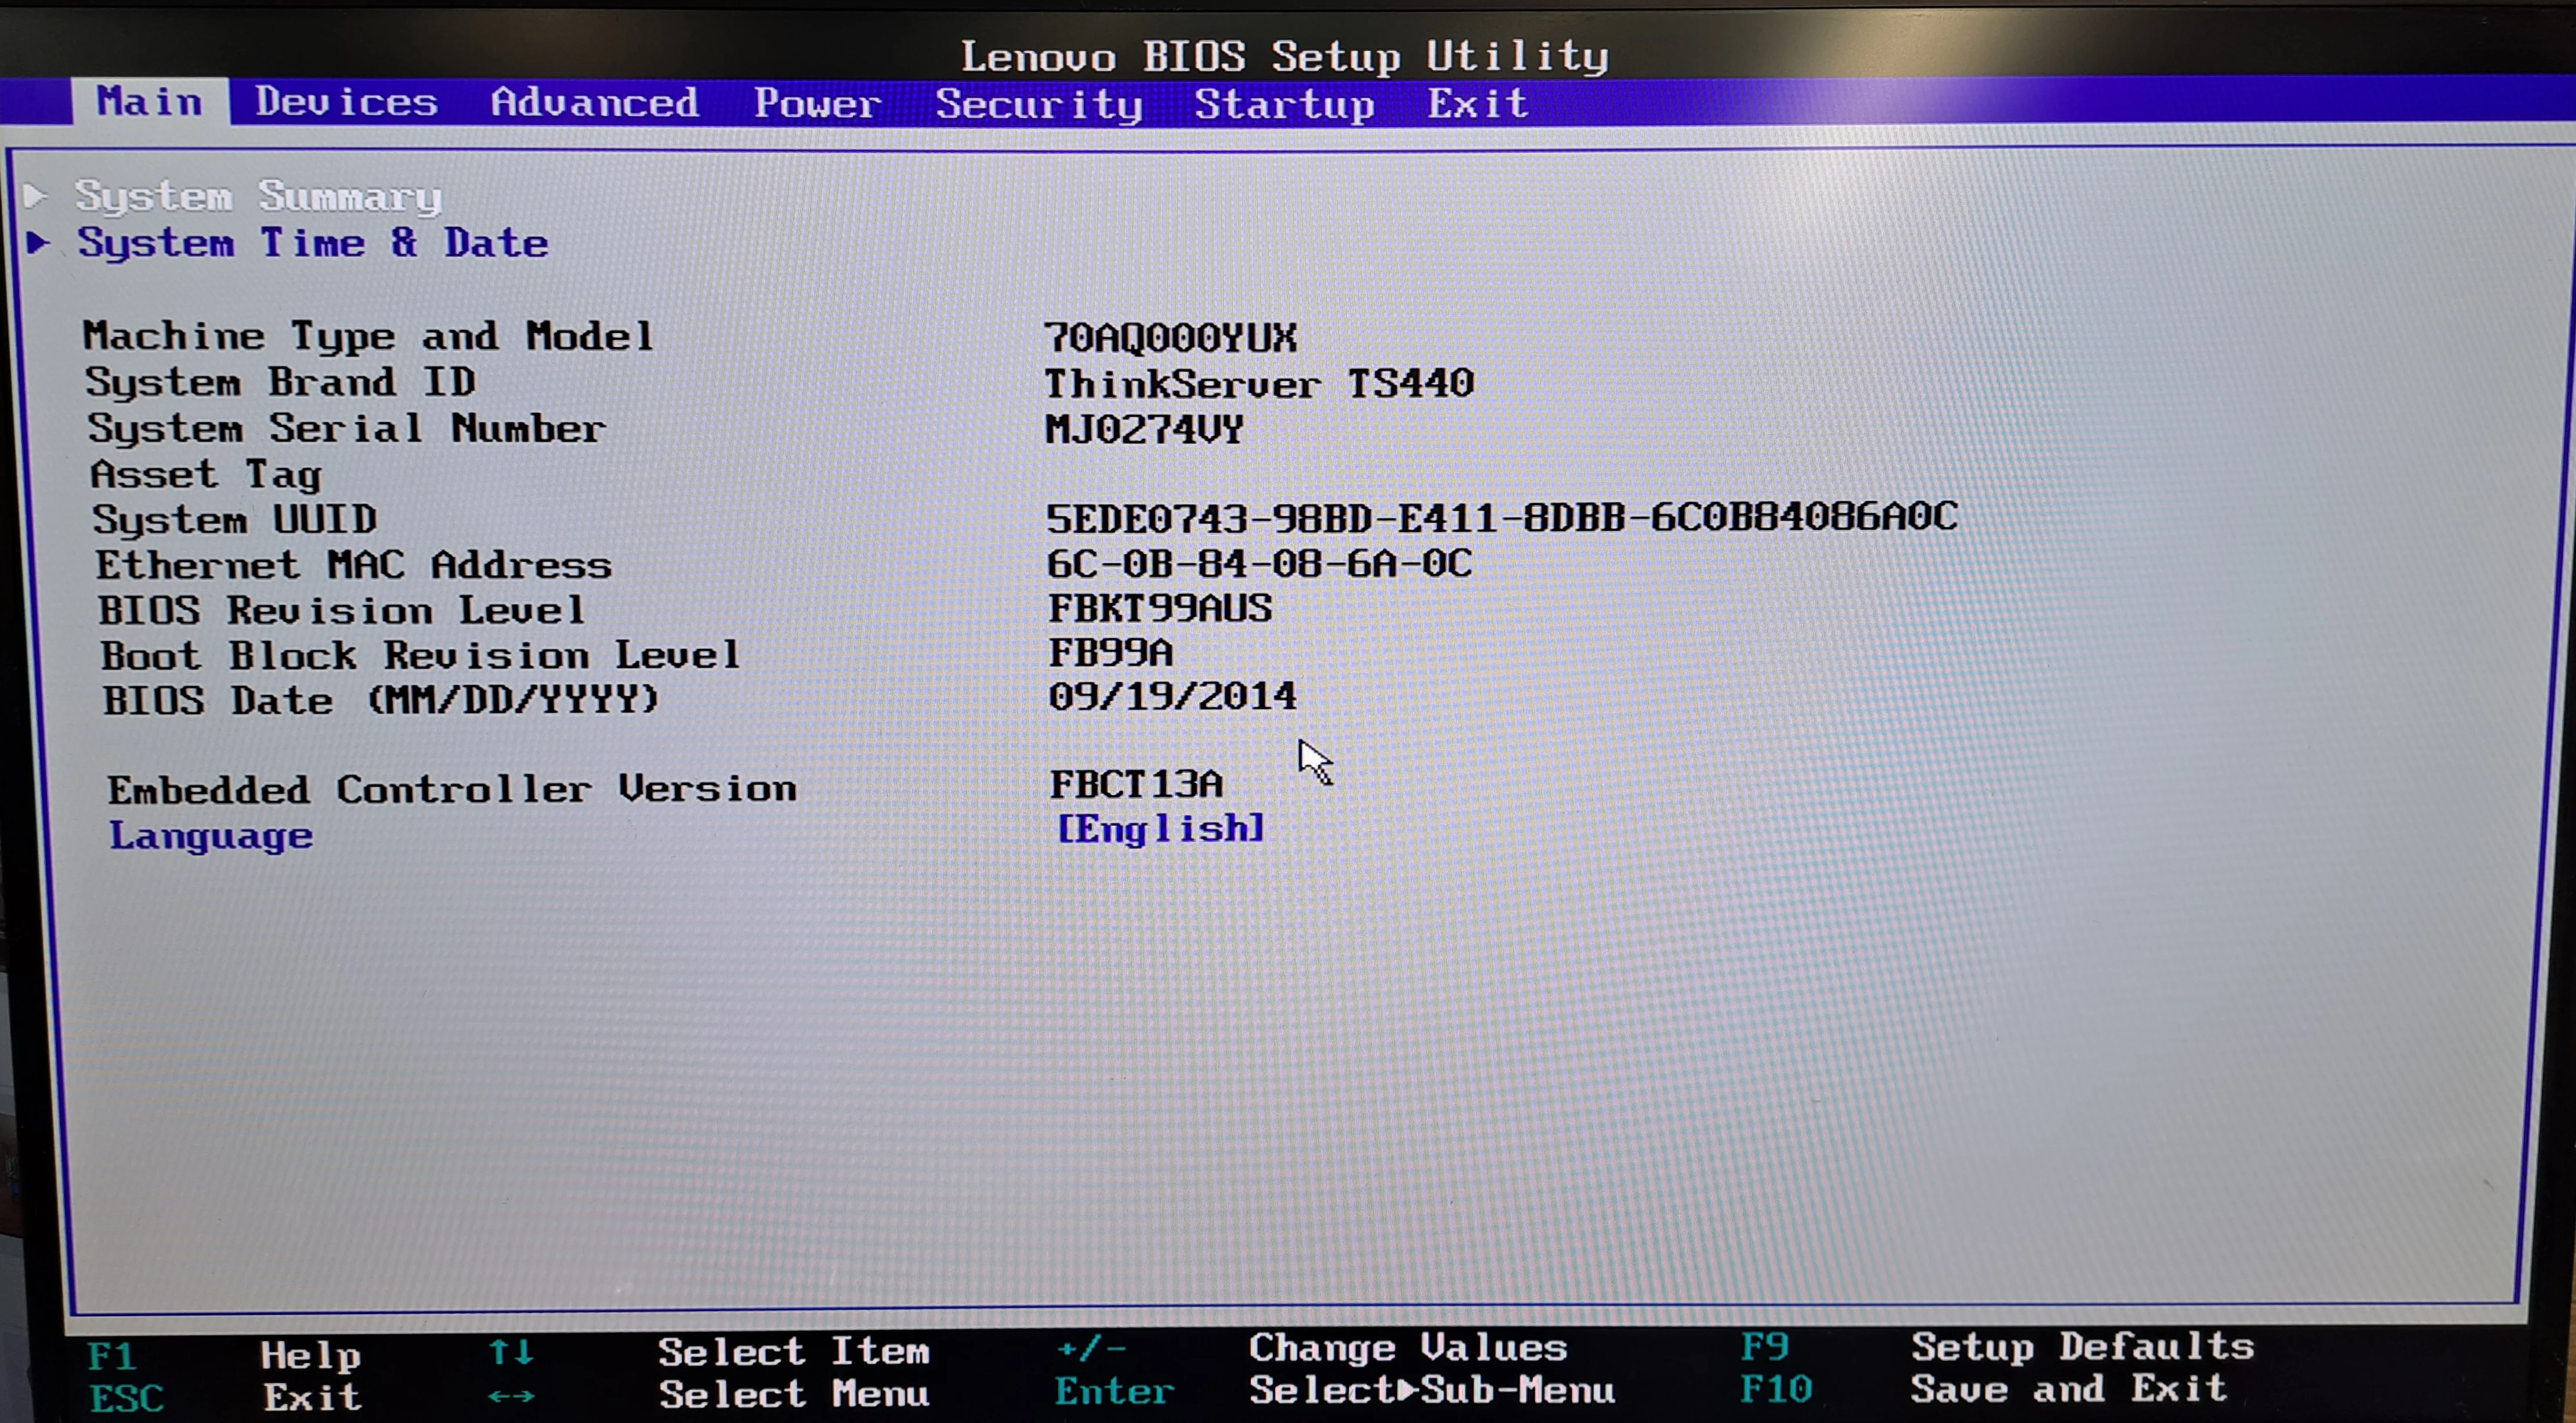Click the UUID value 5EDE0743-98BD-E411
Viewport: 2576px width, 1423px height.
point(1502,518)
